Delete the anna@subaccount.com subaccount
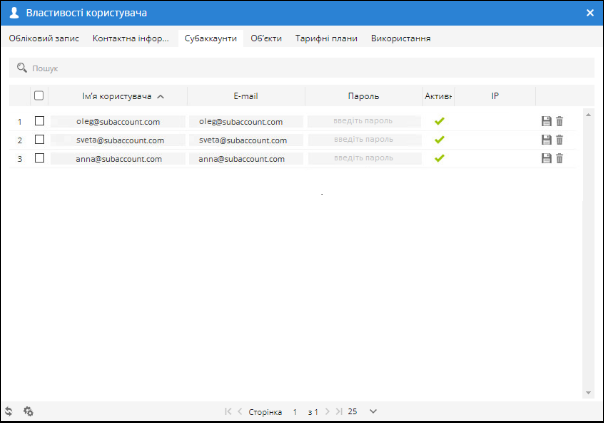Image resolution: width=605 pixels, height=423 pixels. 559,158
